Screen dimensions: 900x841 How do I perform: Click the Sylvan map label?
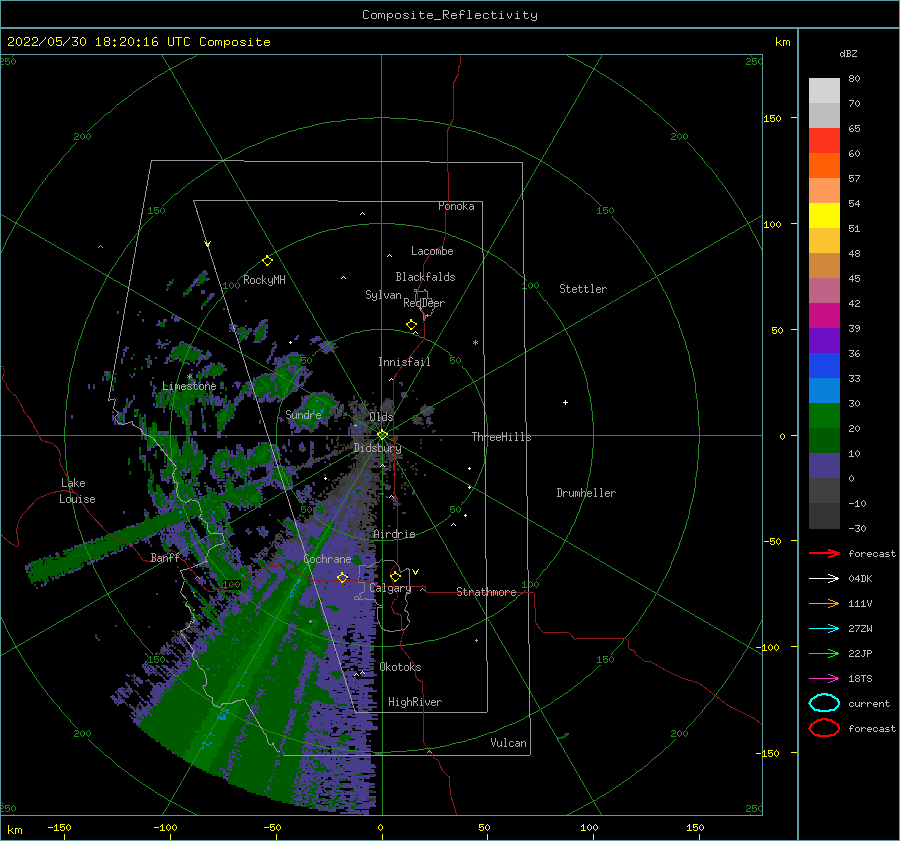coord(383,295)
